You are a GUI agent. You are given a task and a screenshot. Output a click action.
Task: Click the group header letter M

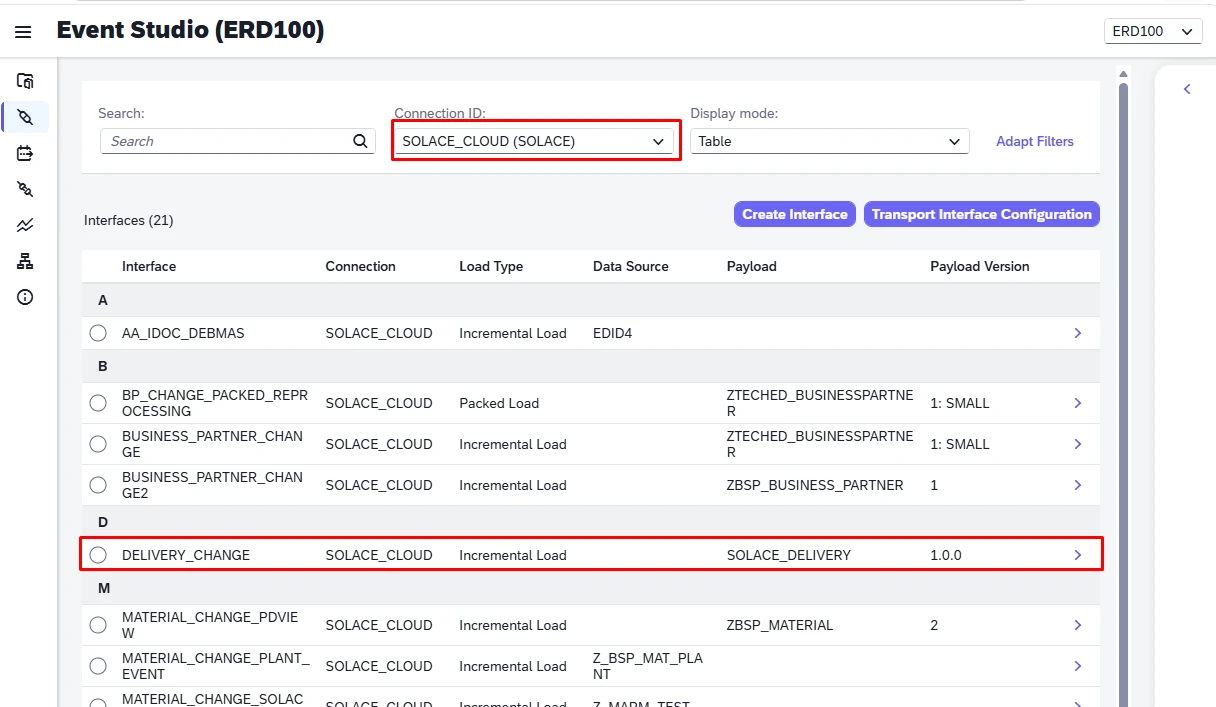pos(104,588)
